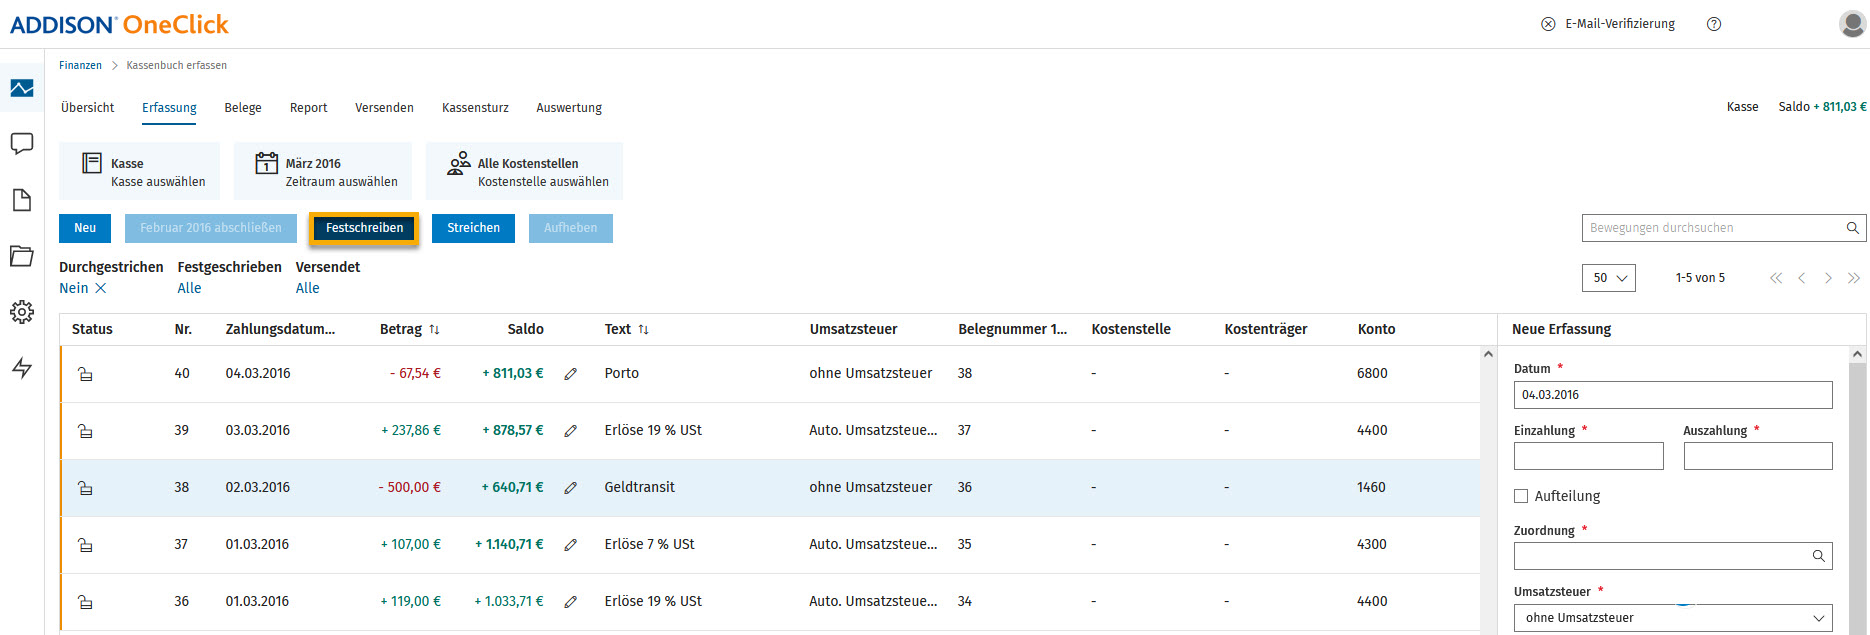Switch to the Belege tab
The image size is (1870, 635).
[x=243, y=108]
